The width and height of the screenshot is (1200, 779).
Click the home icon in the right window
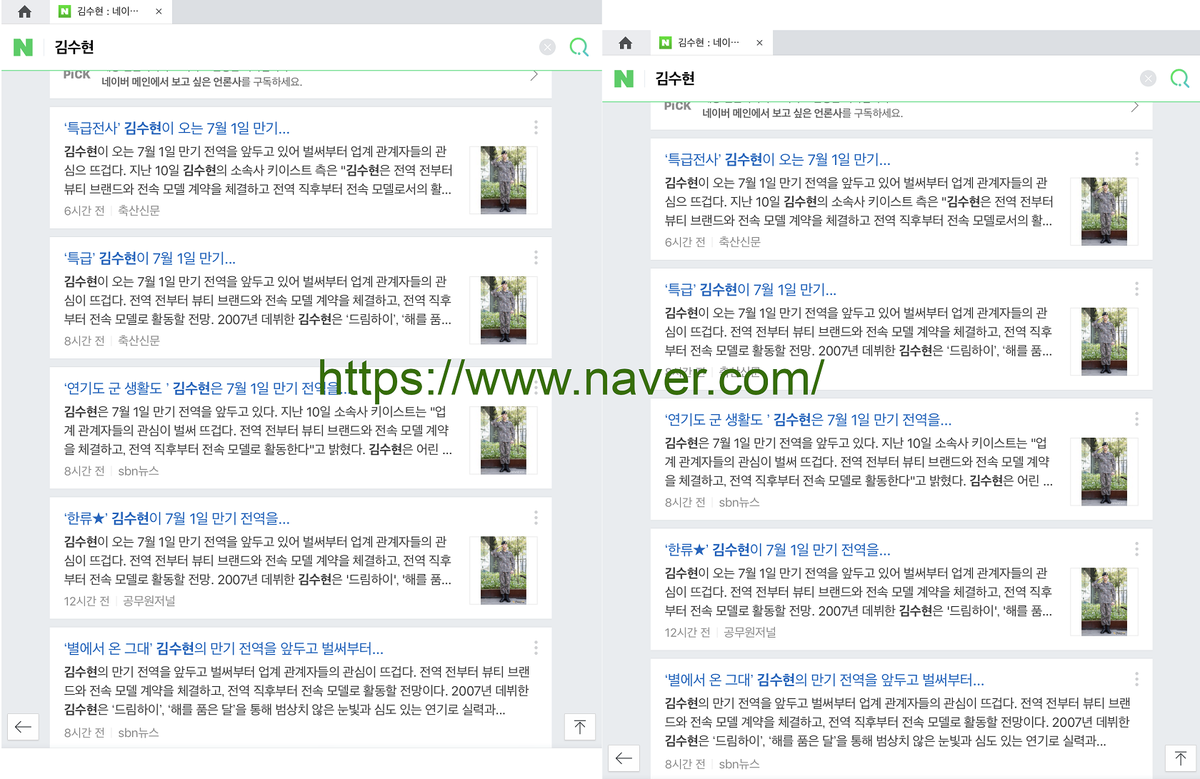(626, 43)
